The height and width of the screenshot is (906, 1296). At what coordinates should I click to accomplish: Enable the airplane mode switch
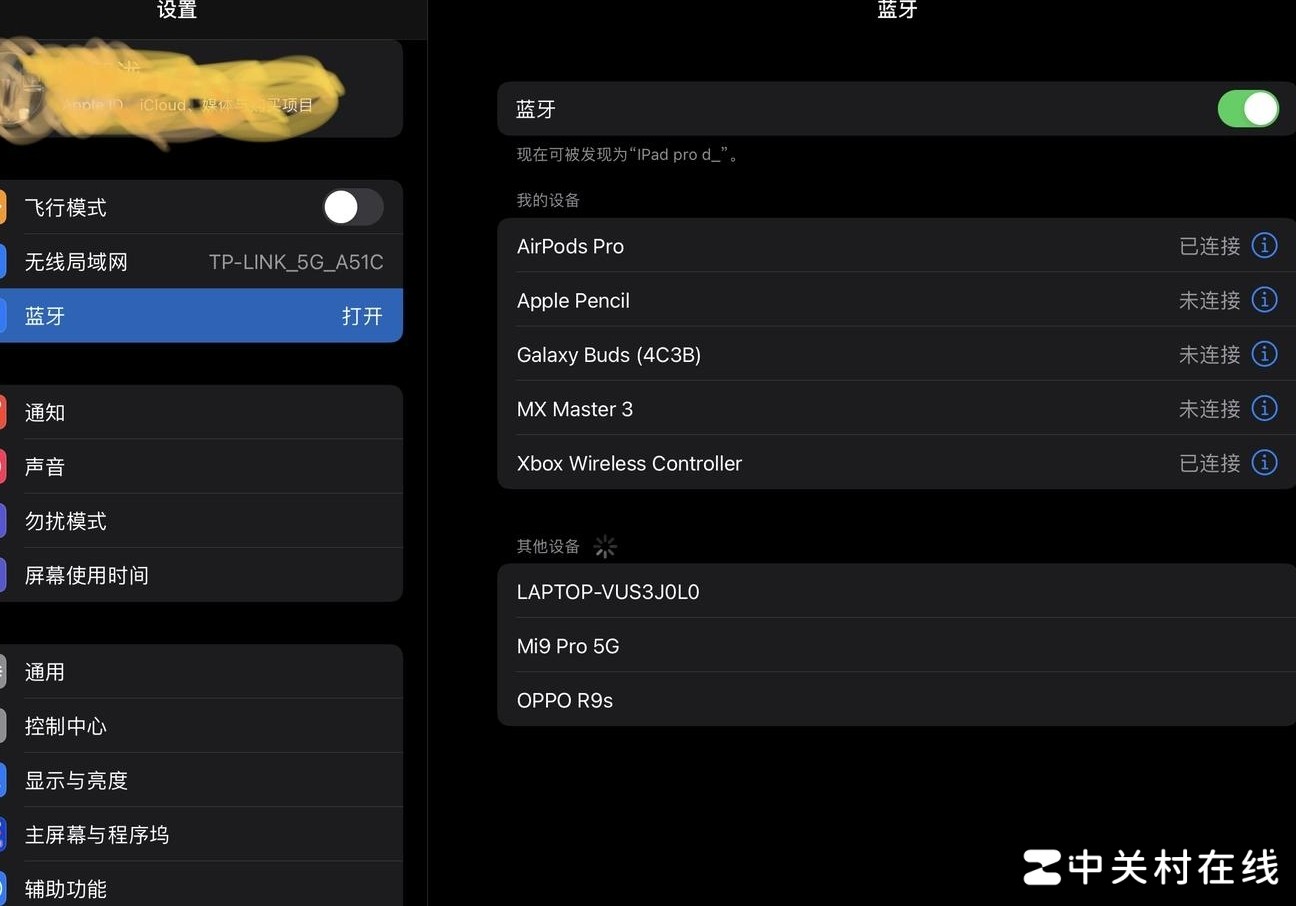(x=352, y=207)
